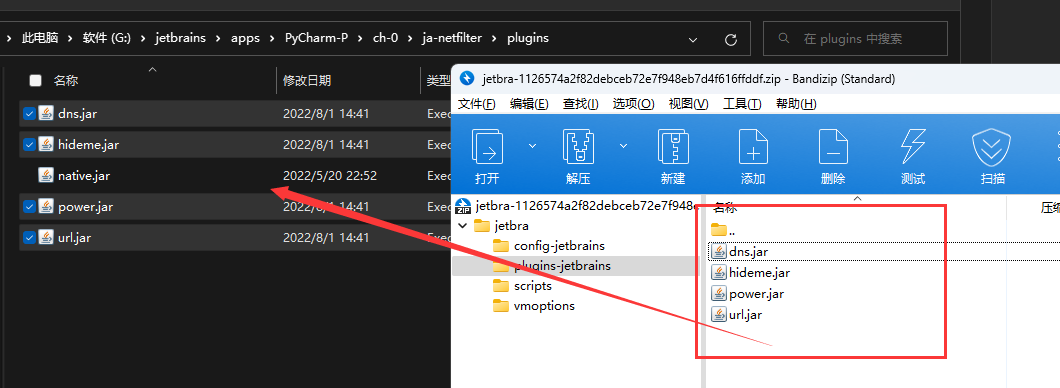Navigate to jetbrains in Explorer breadcrumb
Viewport: 1060px width, 388px height.
tap(180, 39)
